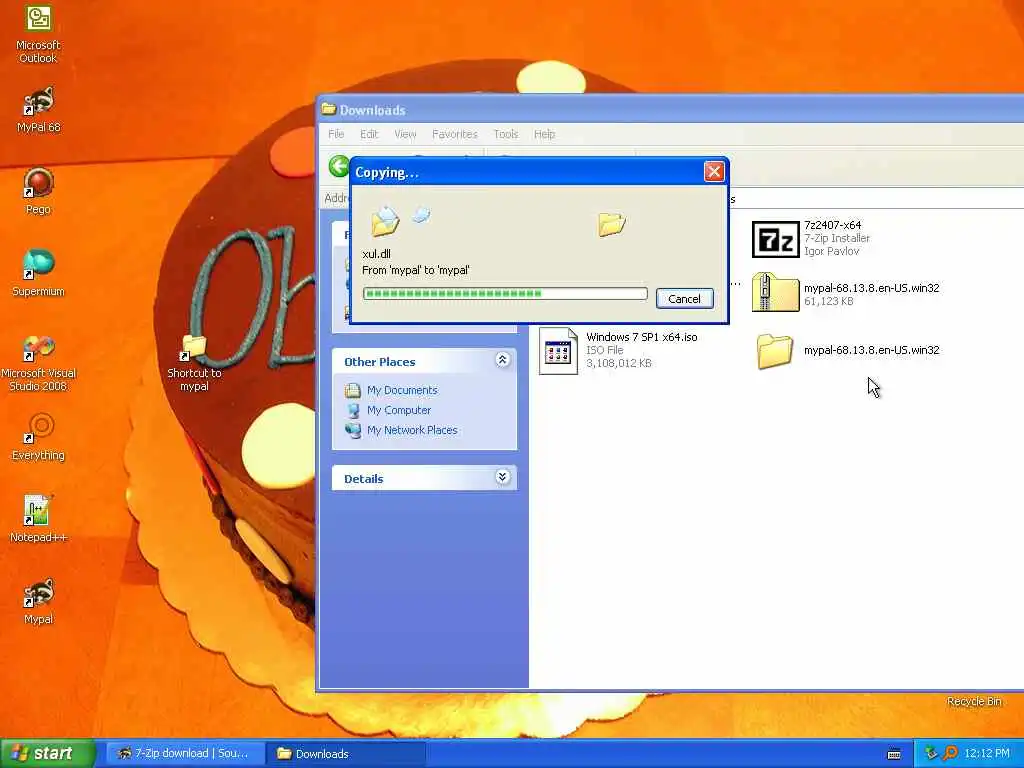Click the green Back arrow in Downloads

tap(338, 167)
